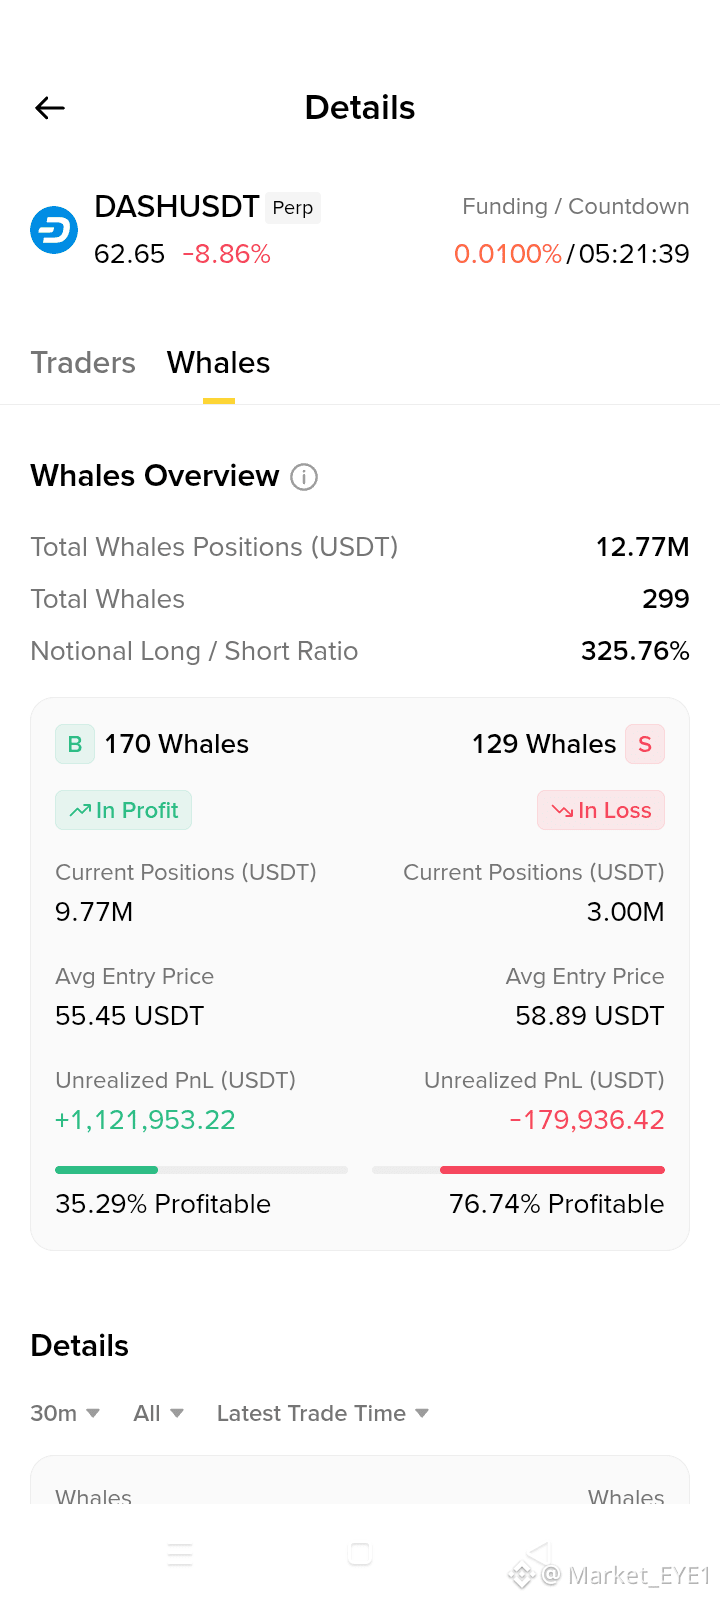Tap the DASH coin logo
Image resolution: width=720 pixels, height=1600 pixels.
[54, 231]
